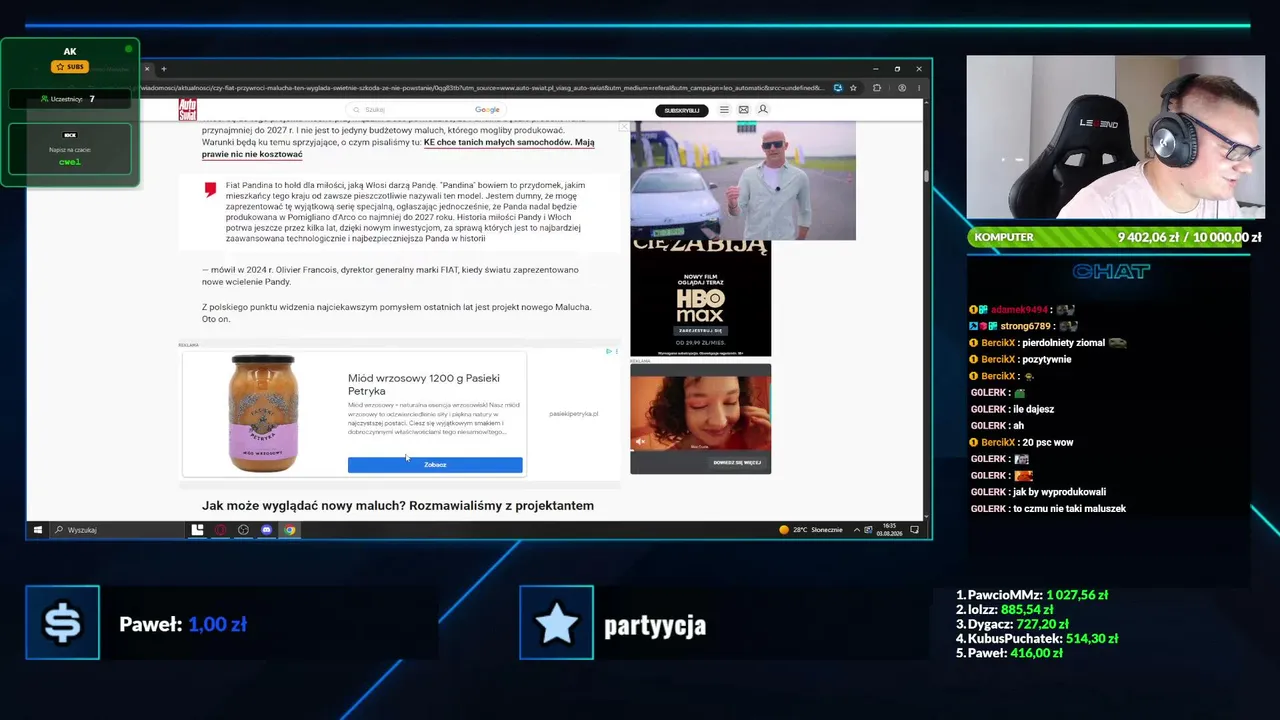This screenshot has width=1280, height=720.
Task: Open the Windows Start menu
Action: tap(38, 530)
